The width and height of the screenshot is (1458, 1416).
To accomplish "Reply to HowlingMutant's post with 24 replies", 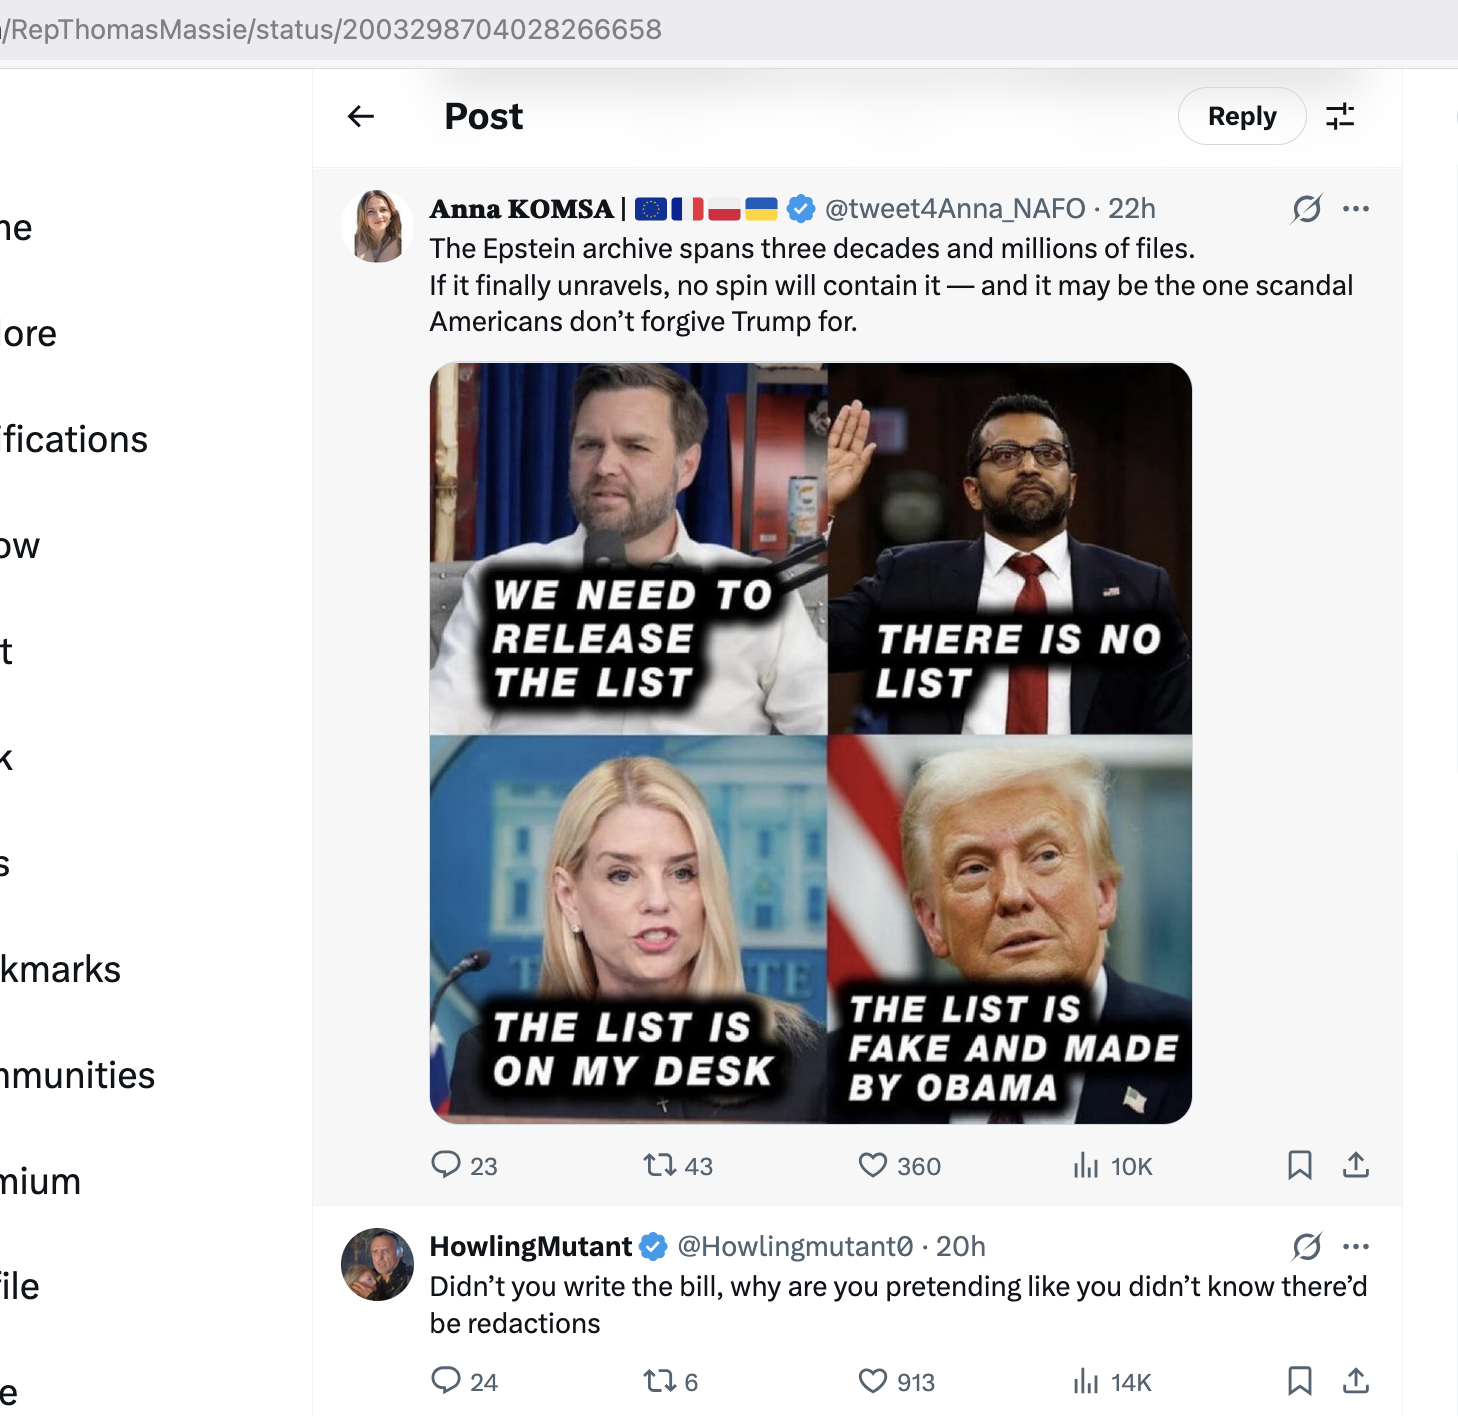I will [x=464, y=1381].
